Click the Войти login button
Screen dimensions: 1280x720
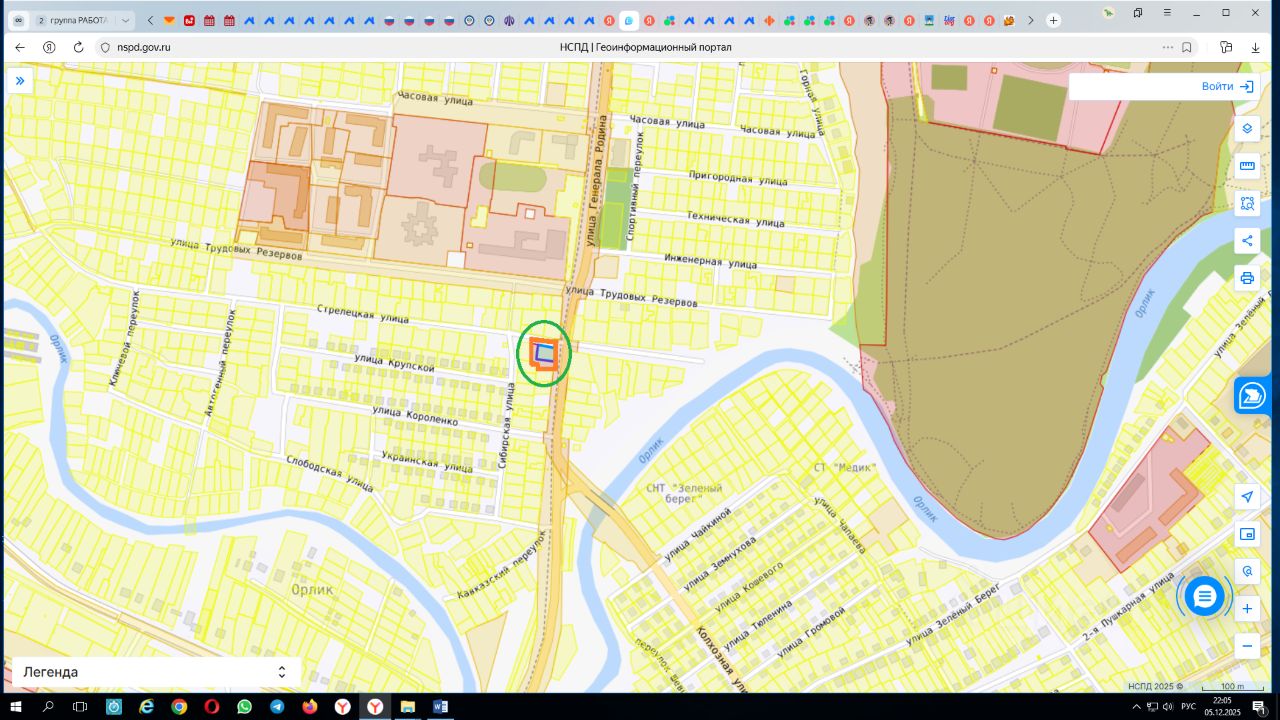(x=1227, y=87)
